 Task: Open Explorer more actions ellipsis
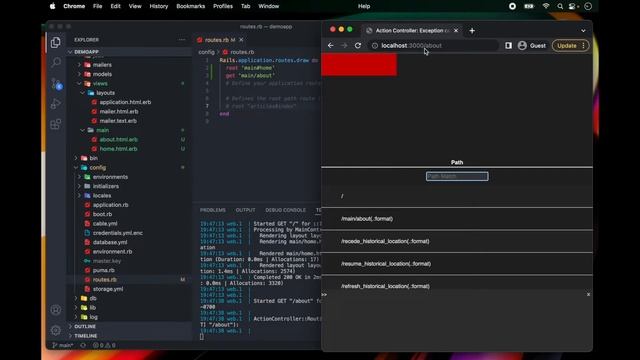tap(182, 40)
